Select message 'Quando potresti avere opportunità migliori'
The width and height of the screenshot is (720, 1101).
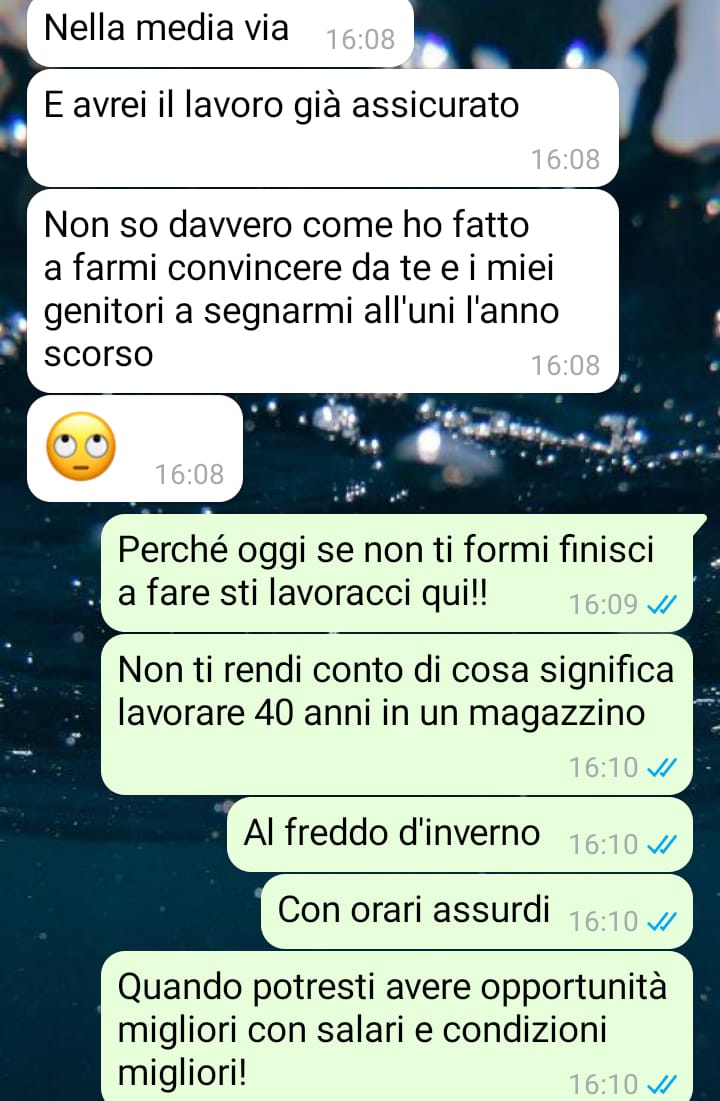(x=397, y=1026)
